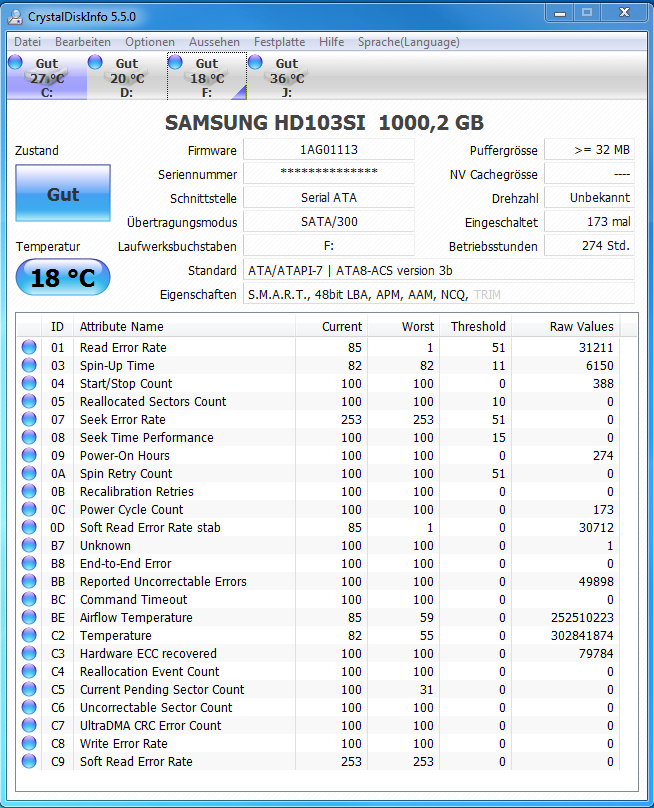Click the Schnittstelle field Serial ATA
Screen dimensions: 654x808
[329, 197]
